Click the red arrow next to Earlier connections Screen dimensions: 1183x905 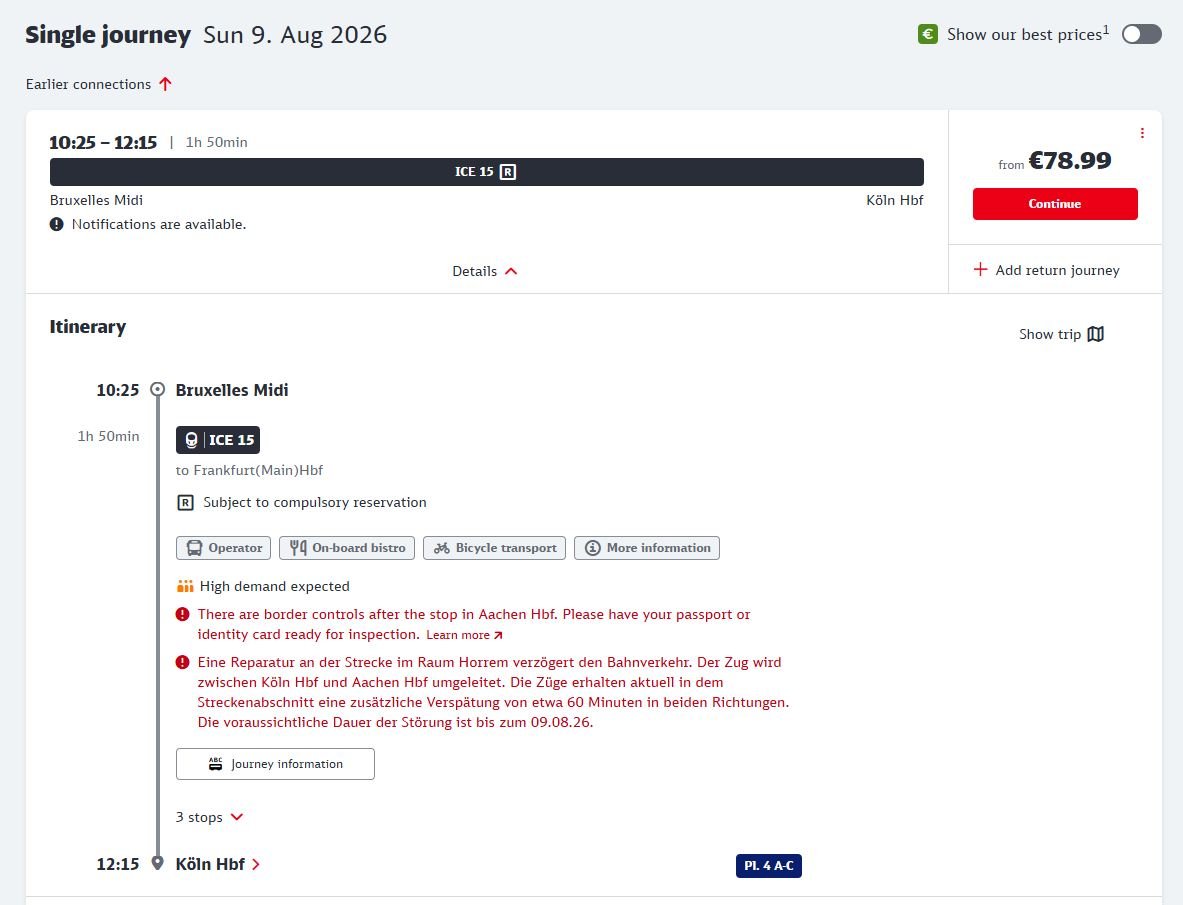(x=165, y=84)
